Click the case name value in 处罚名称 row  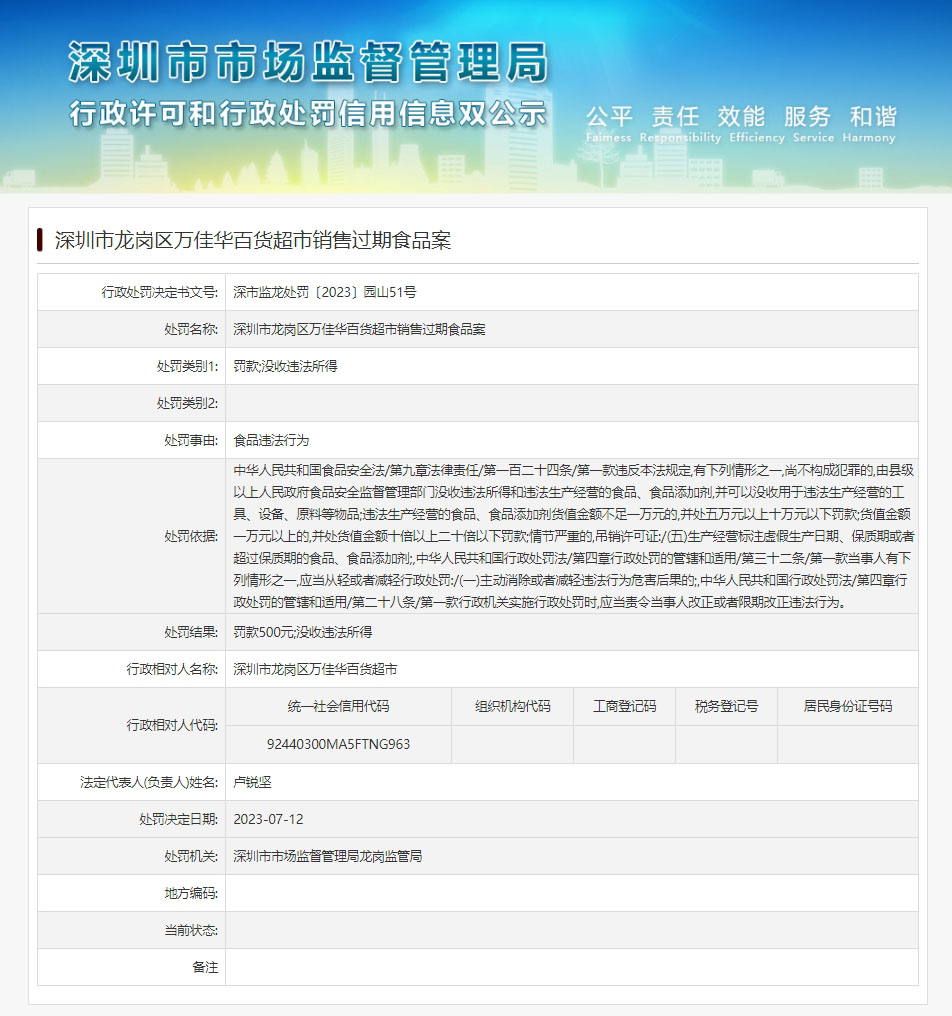[x=359, y=329]
